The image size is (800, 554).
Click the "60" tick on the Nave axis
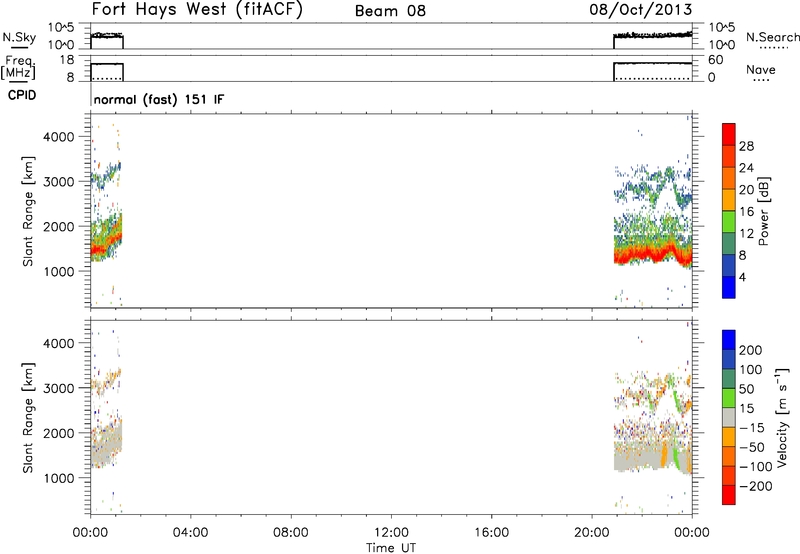pos(715,60)
